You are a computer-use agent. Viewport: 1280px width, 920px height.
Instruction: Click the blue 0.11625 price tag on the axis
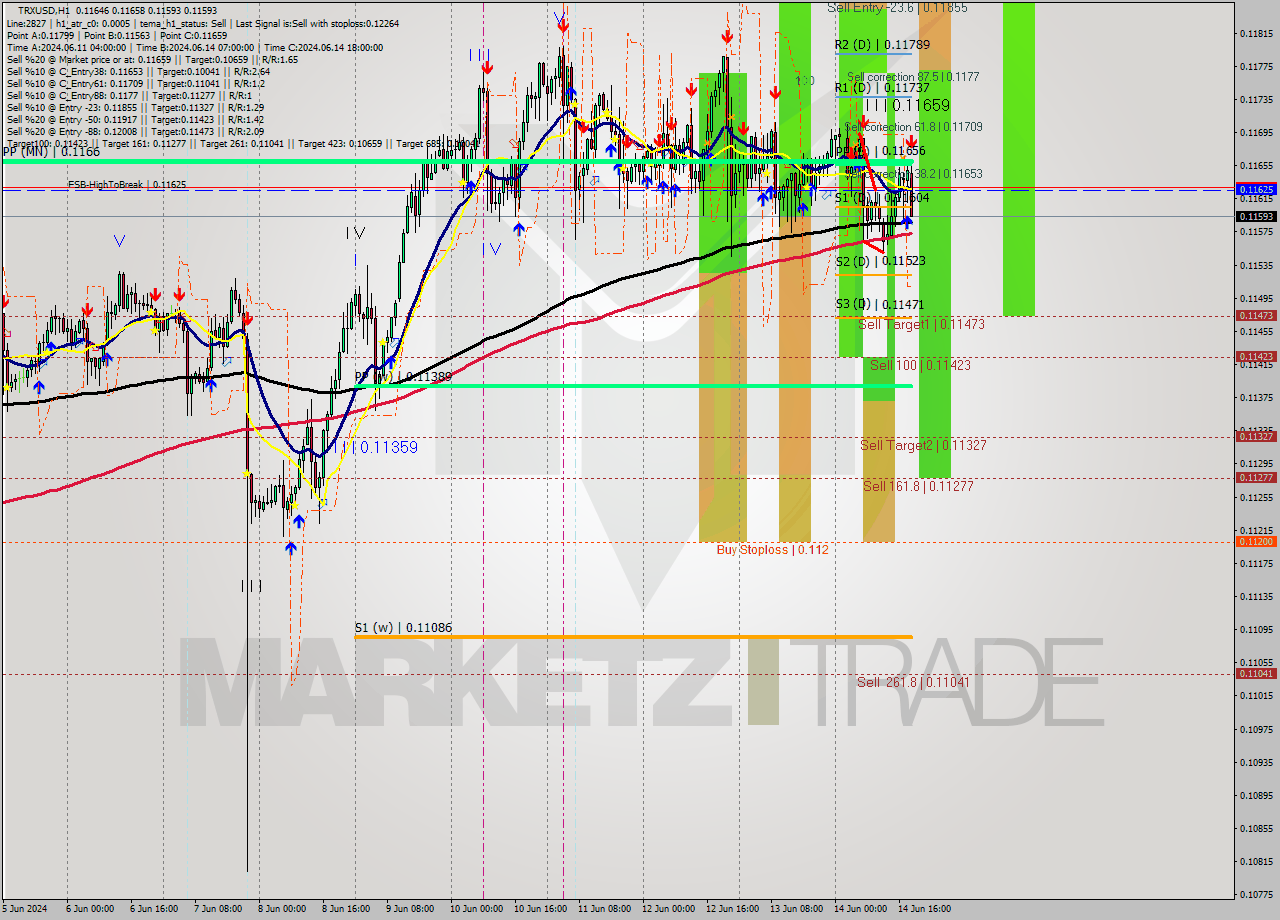(1256, 189)
